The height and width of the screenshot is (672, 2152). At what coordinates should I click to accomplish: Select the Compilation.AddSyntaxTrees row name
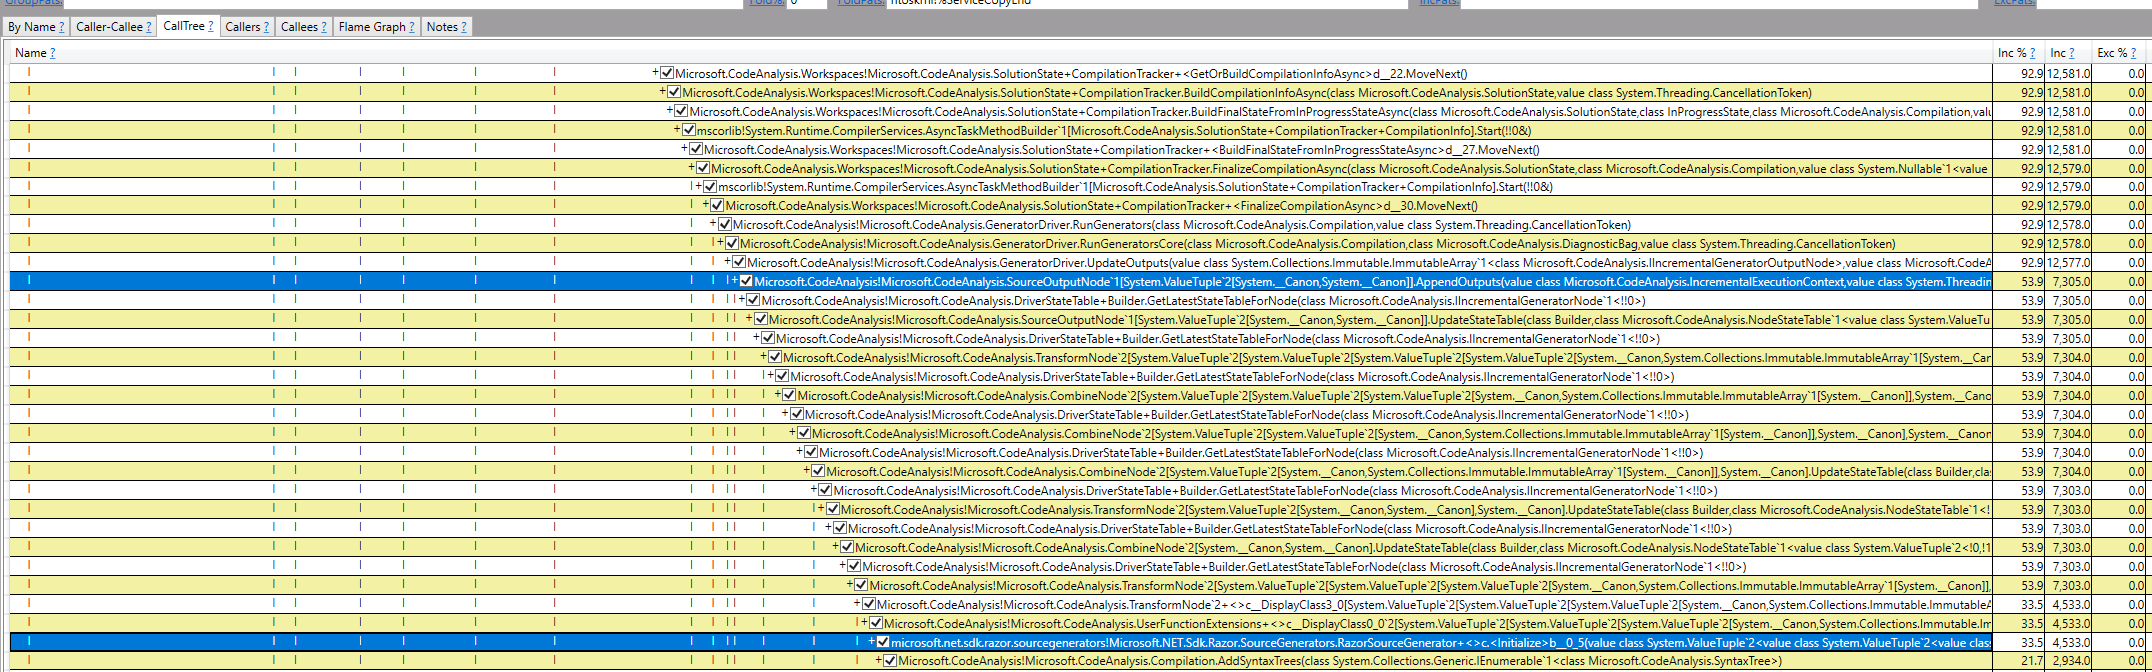(1340, 661)
